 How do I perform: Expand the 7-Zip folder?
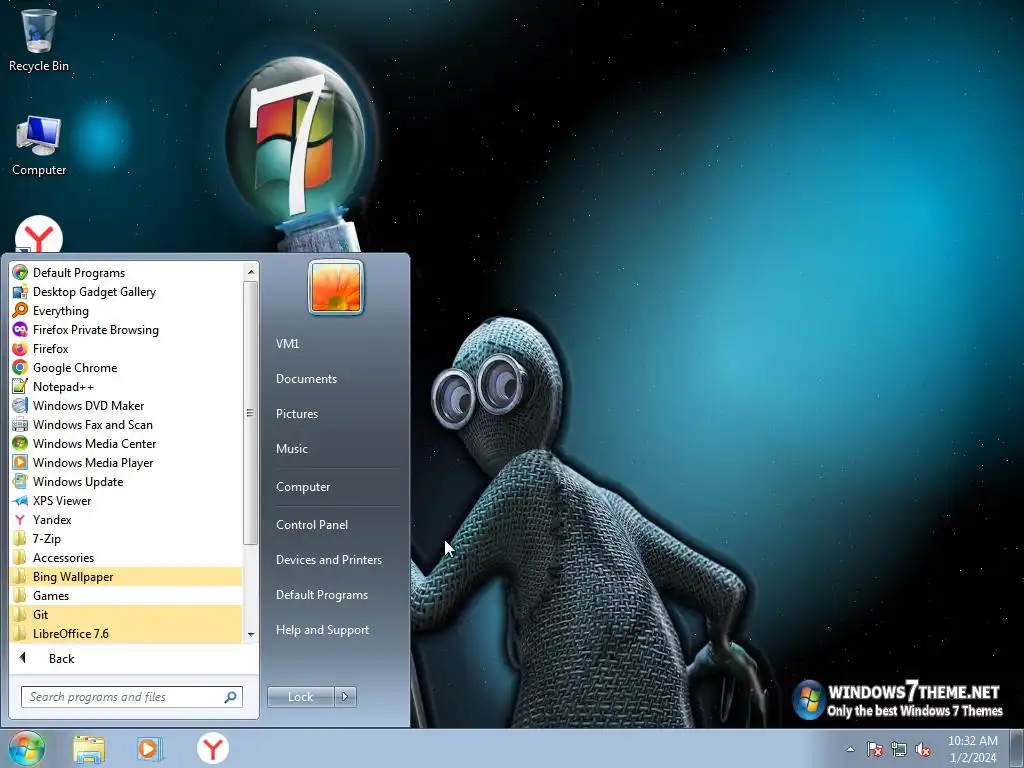pyautogui.click(x=126, y=538)
